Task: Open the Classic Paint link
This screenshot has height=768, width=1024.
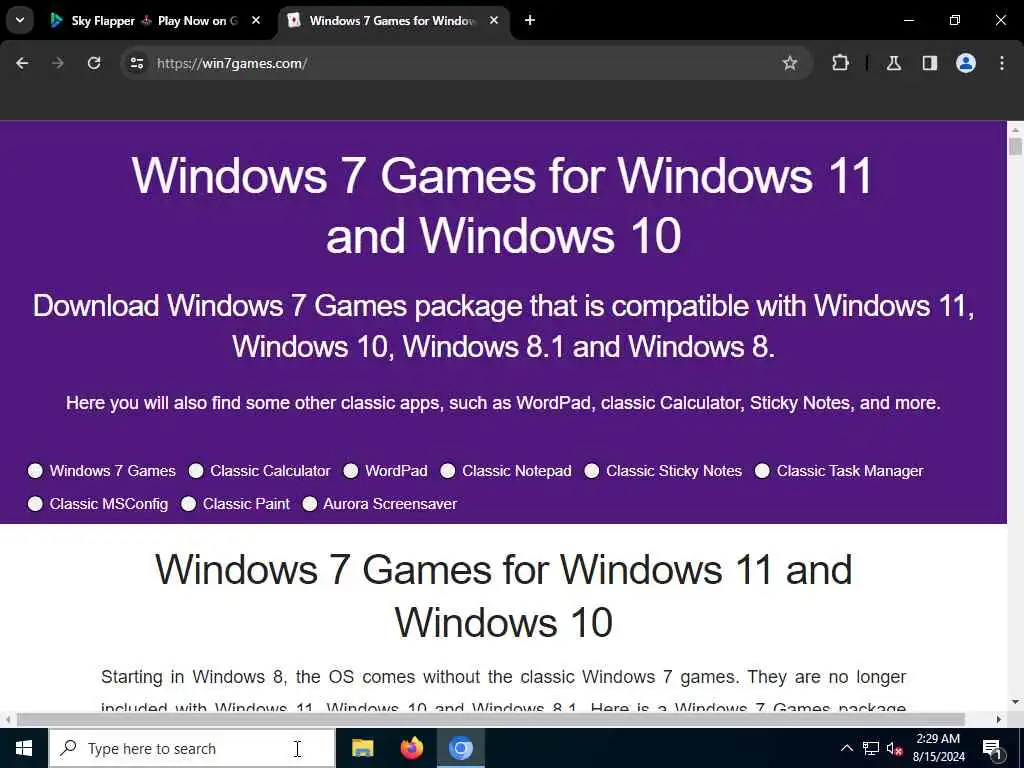Action: (x=246, y=504)
